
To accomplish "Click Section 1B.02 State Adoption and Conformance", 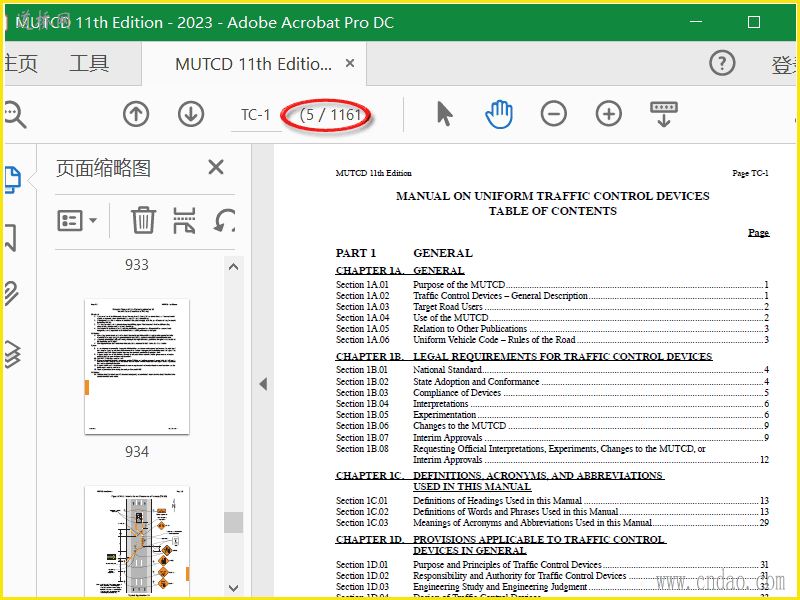I will [552, 382].
